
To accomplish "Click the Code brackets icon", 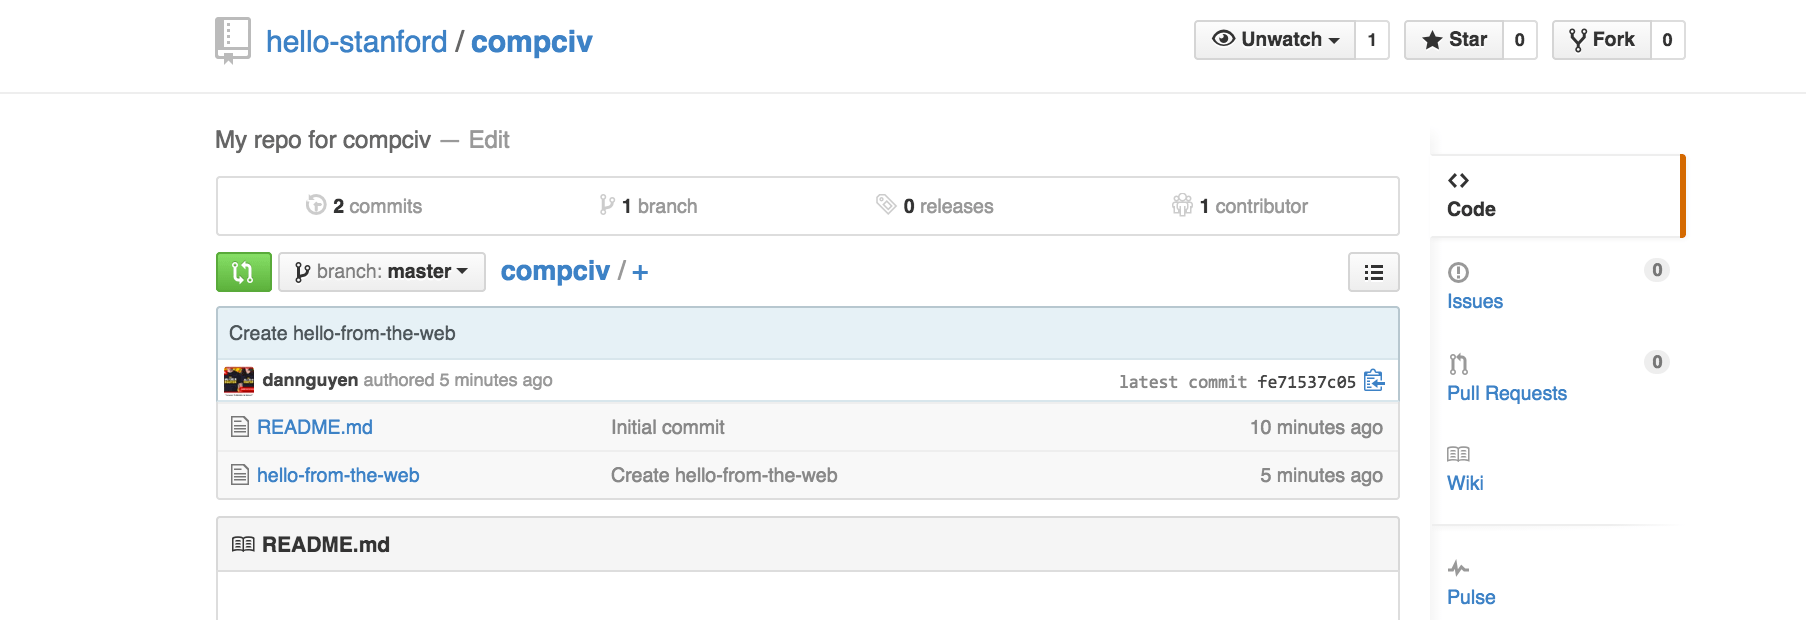I will pyautogui.click(x=1458, y=181).
